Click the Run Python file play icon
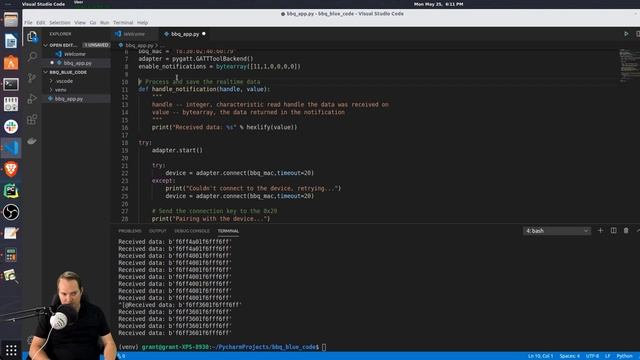Screen dimensions: 640x360 coord(626,34)
